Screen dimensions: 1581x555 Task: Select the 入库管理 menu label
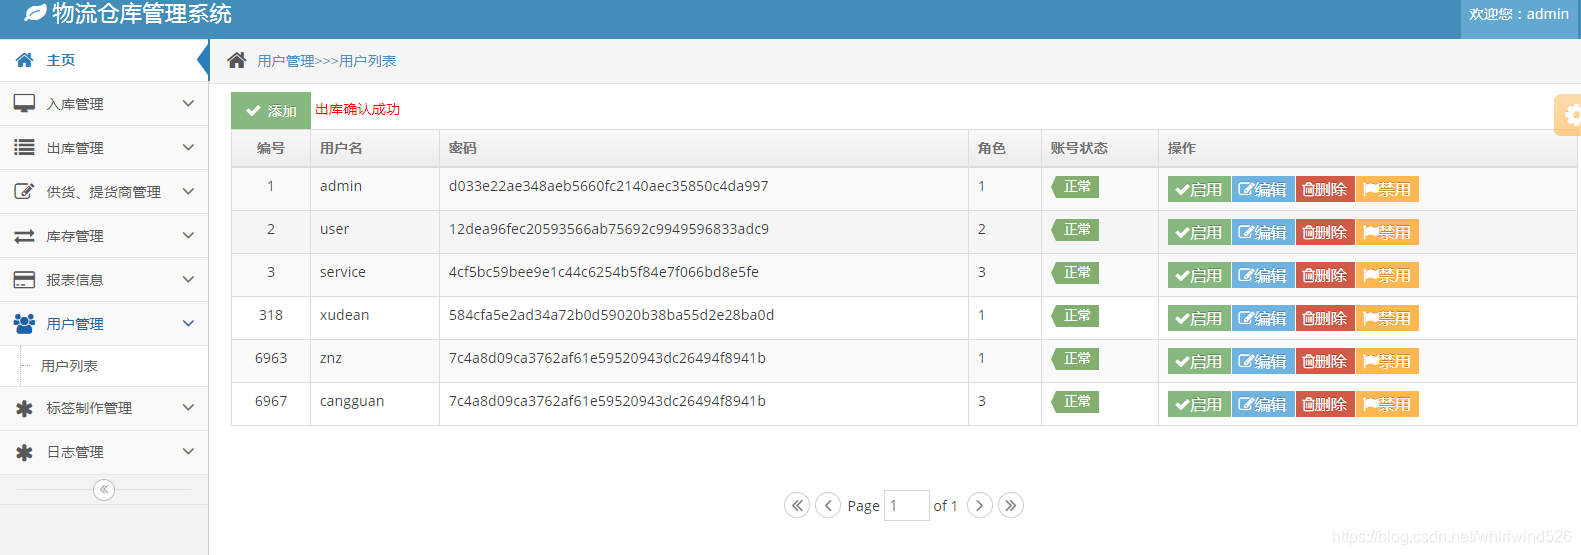point(75,104)
